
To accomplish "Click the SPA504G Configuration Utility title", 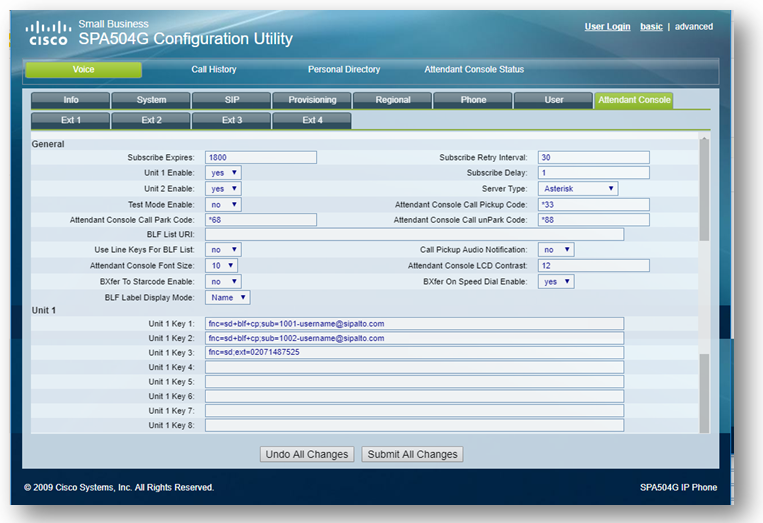I will click(185, 38).
